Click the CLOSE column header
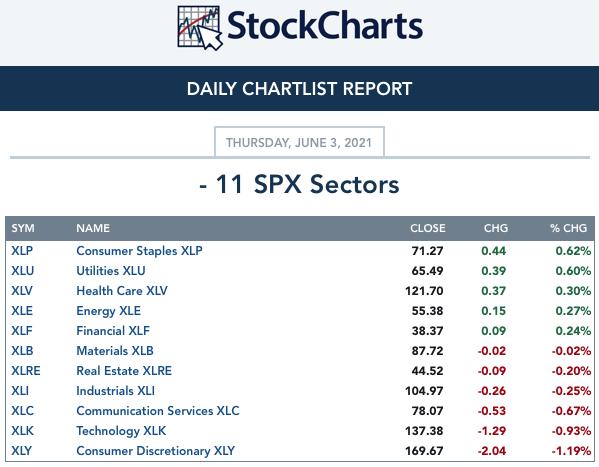This screenshot has width=599, height=467. click(428, 228)
